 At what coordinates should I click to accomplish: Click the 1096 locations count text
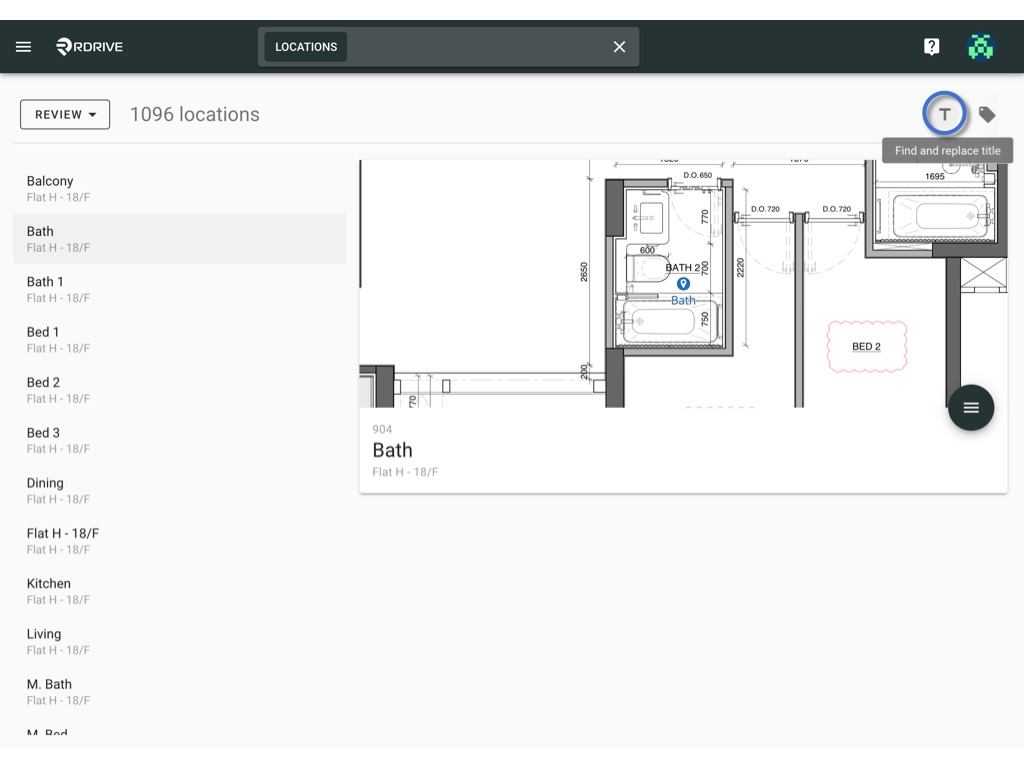195,114
